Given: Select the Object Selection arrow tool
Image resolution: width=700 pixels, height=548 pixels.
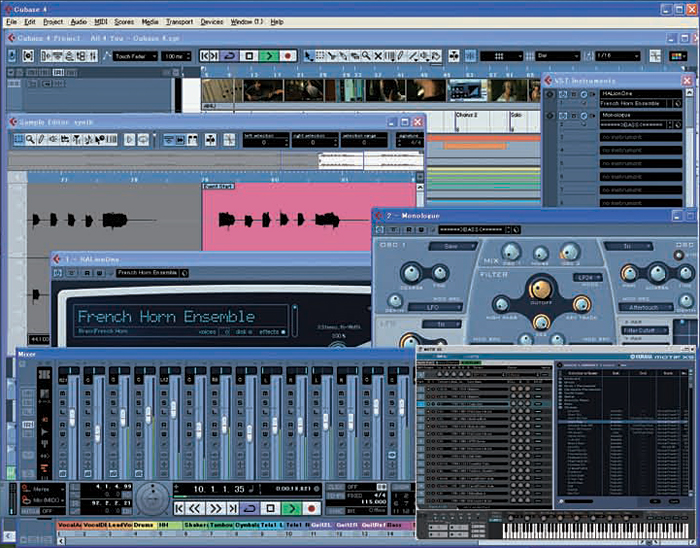Looking at the screenshot, I should click(x=308, y=56).
